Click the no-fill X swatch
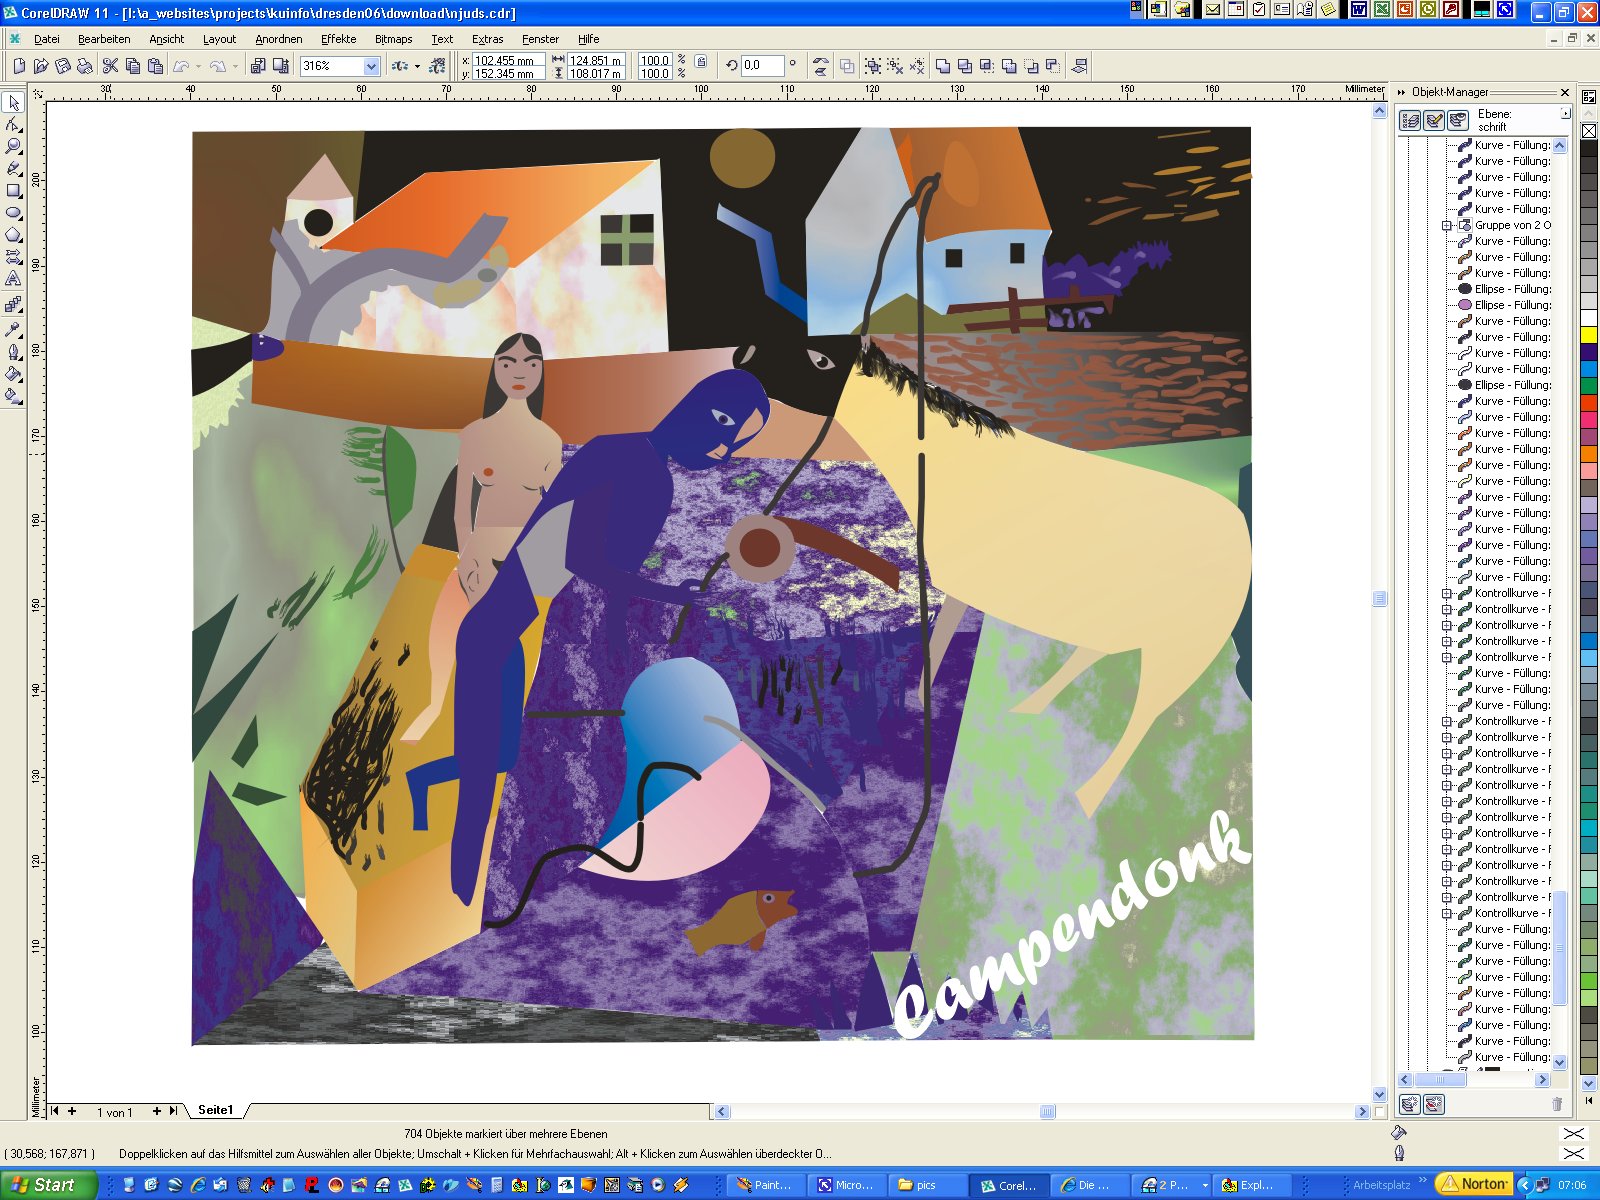 coord(1588,131)
